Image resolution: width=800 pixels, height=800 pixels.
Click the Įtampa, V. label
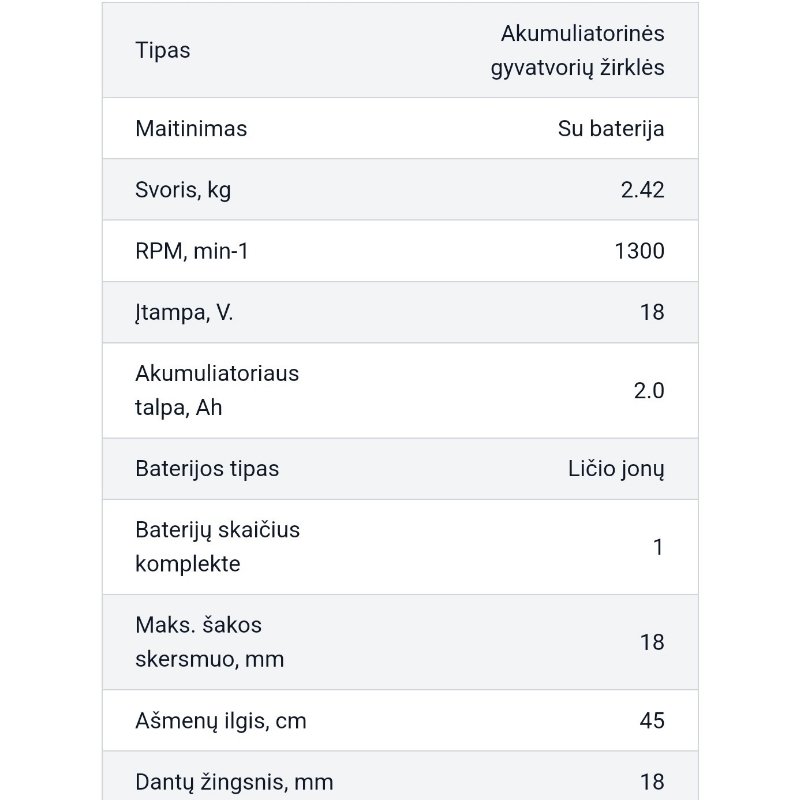click(x=184, y=312)
